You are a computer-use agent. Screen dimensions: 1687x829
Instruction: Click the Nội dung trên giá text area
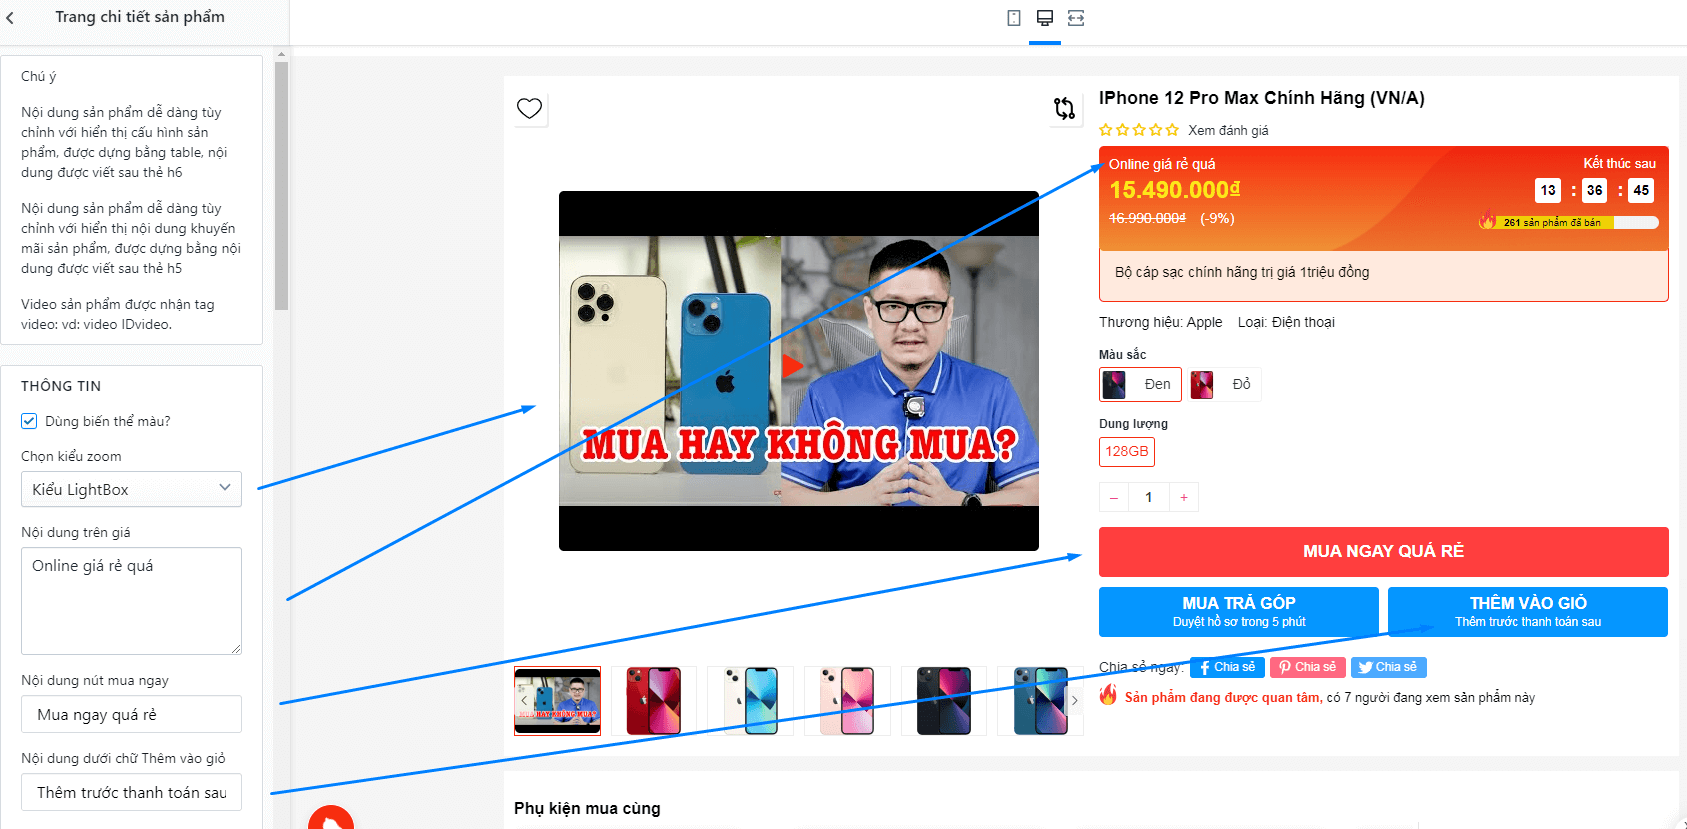click(x=131, y=601)
